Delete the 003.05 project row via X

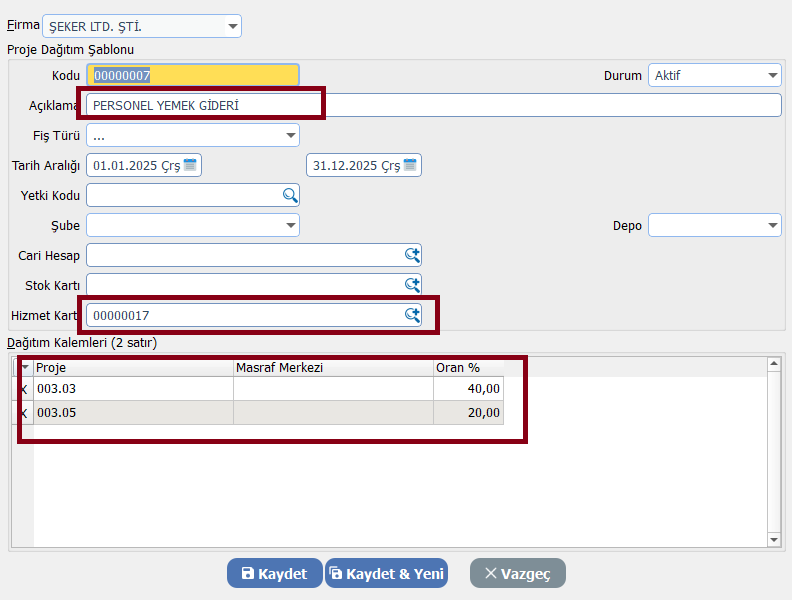24,413
